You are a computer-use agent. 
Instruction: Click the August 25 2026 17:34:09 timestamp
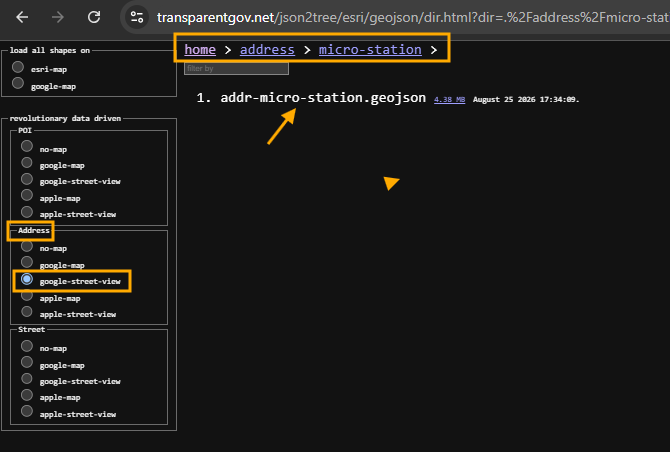[526, 100]
